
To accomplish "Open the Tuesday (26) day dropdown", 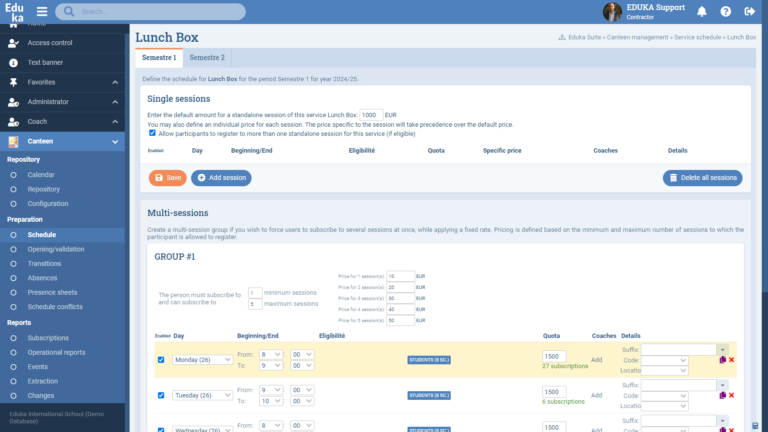I will pos(203,395).
